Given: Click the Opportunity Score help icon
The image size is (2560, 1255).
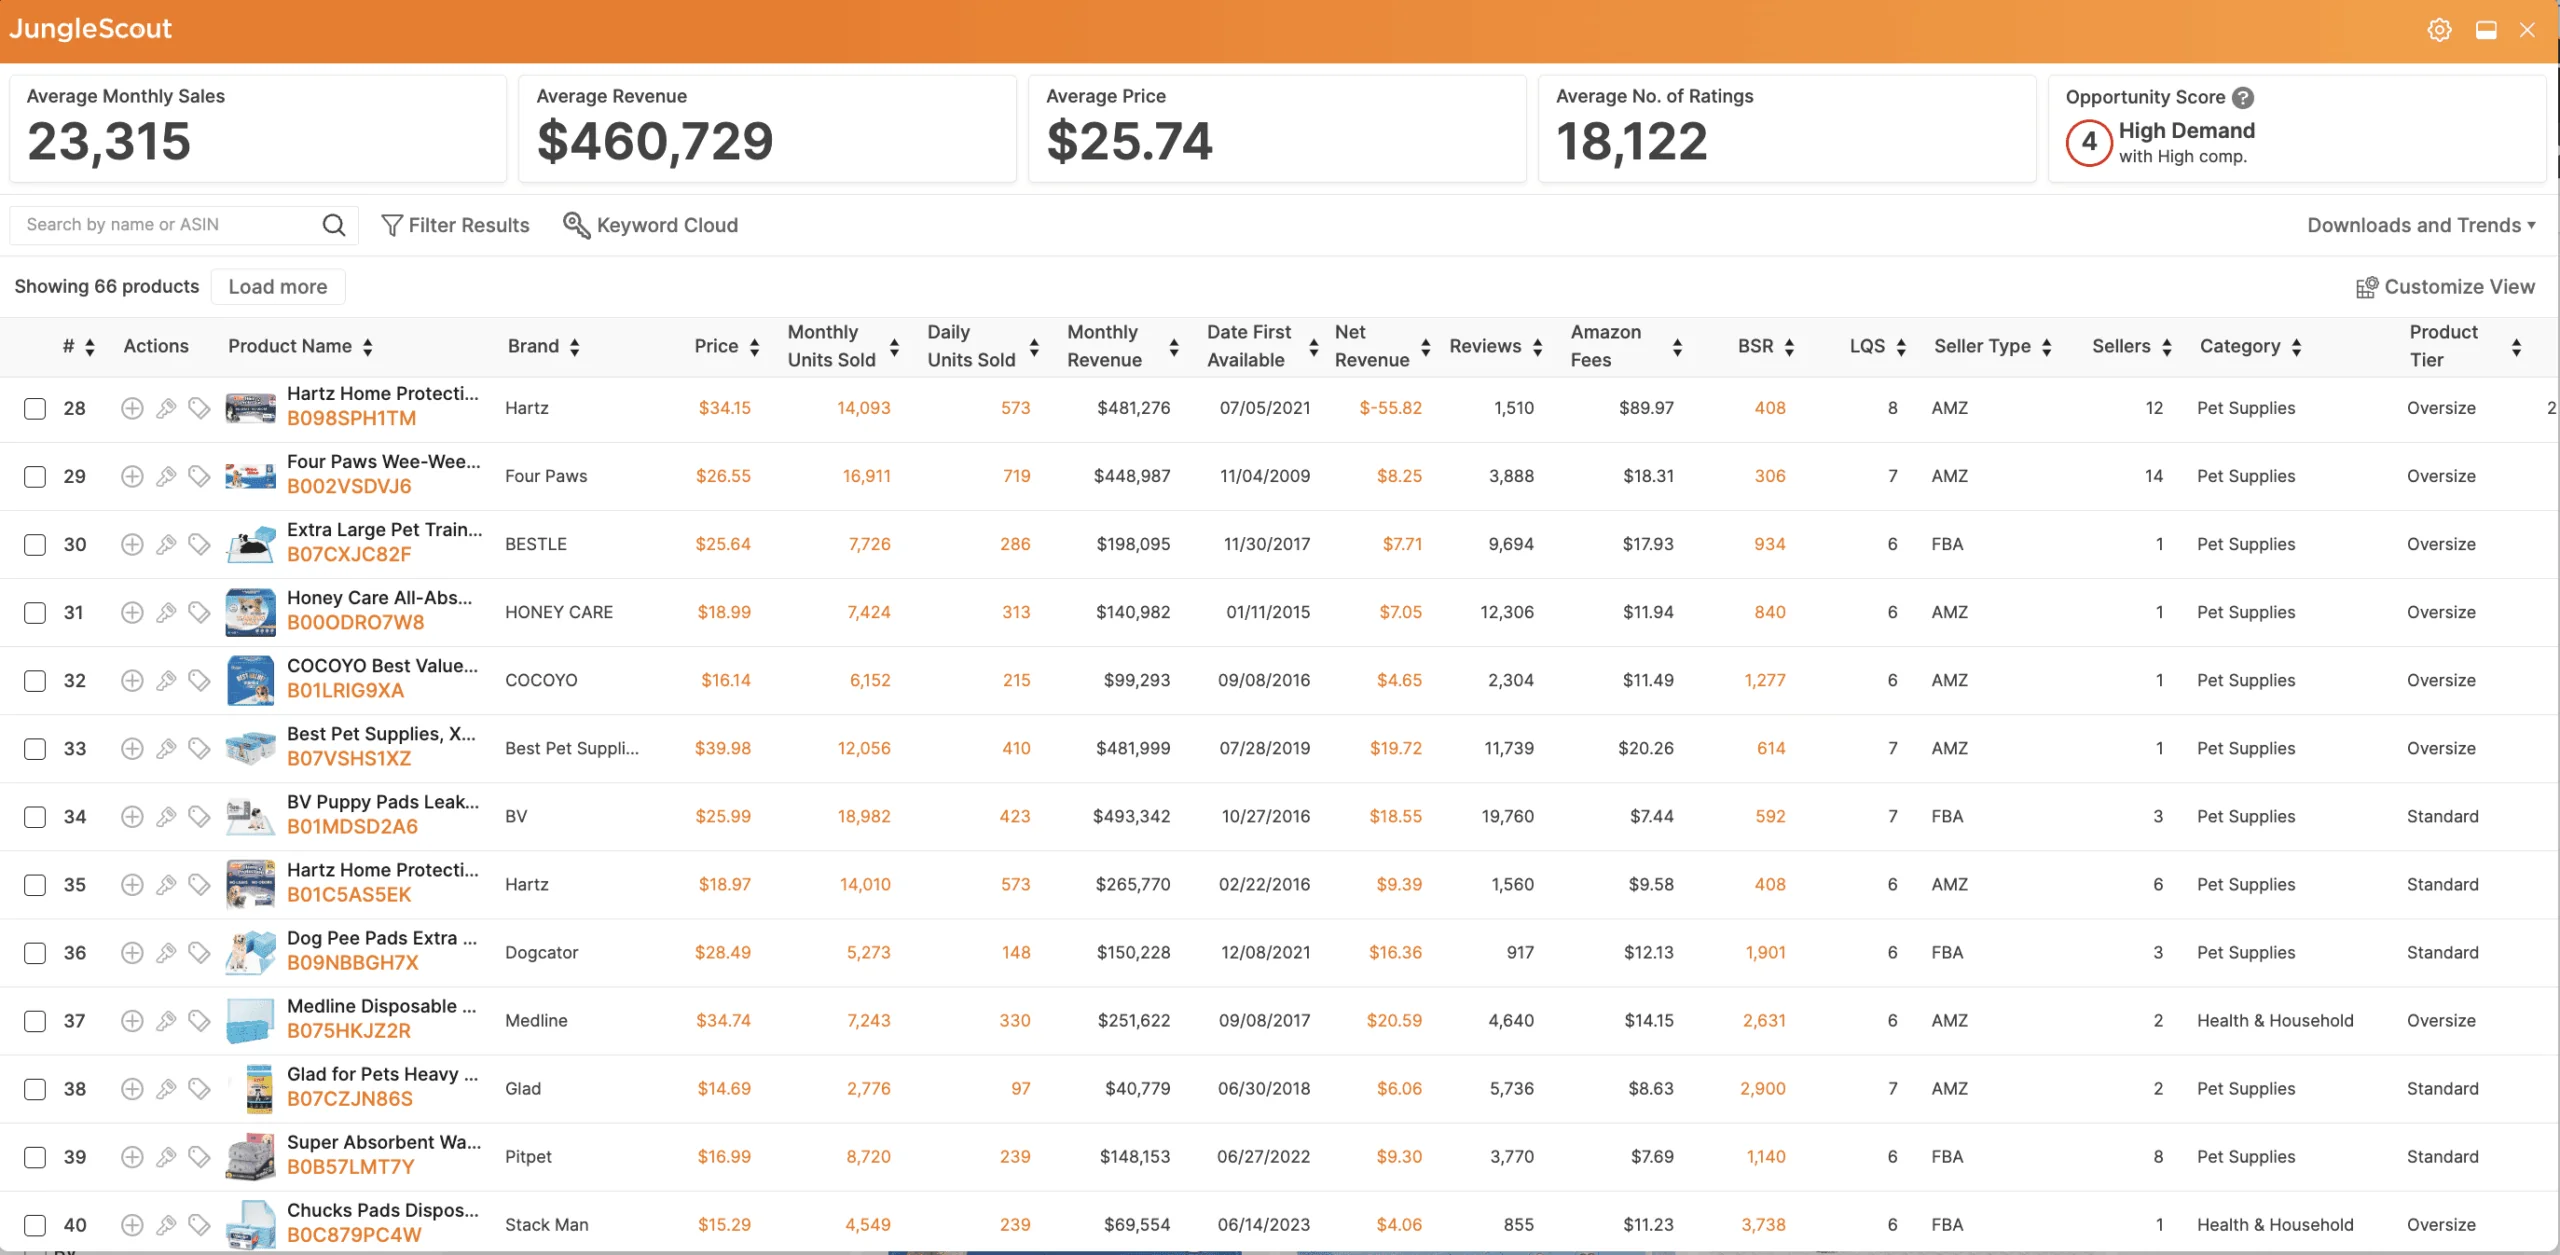Looking at the screenshot, I should coord(2243,97).
